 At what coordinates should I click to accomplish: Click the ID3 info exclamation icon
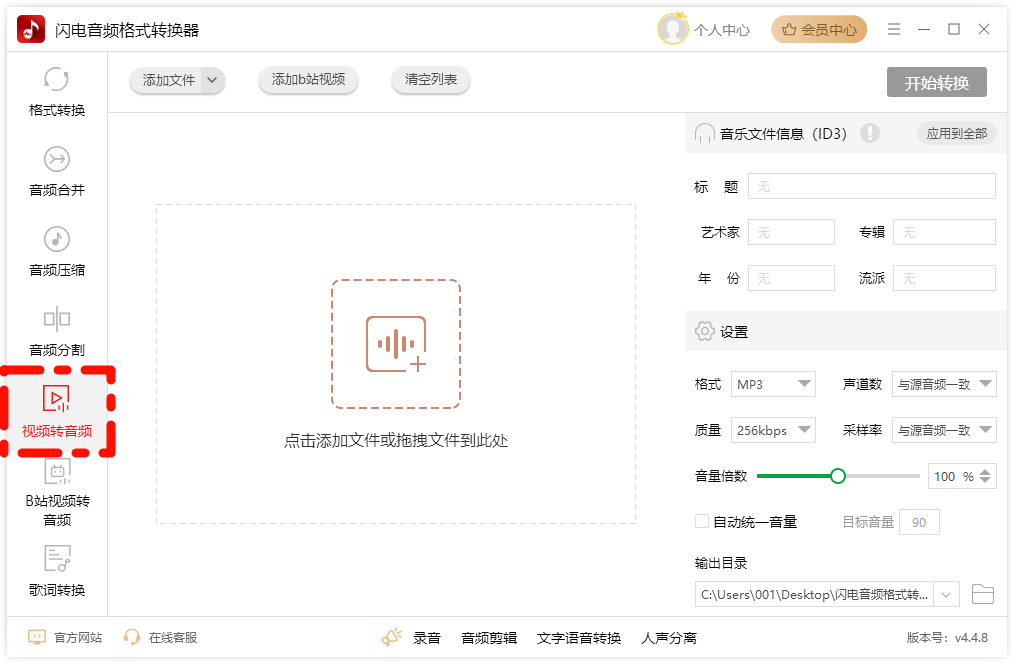pyautogui.click(x=870, y=133)
